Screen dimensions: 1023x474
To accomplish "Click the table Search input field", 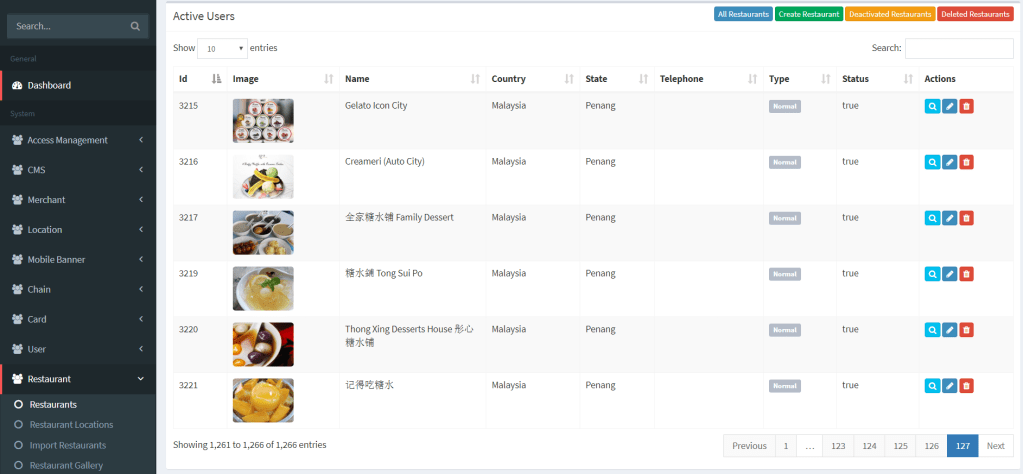I will click(x=958, y=48).
